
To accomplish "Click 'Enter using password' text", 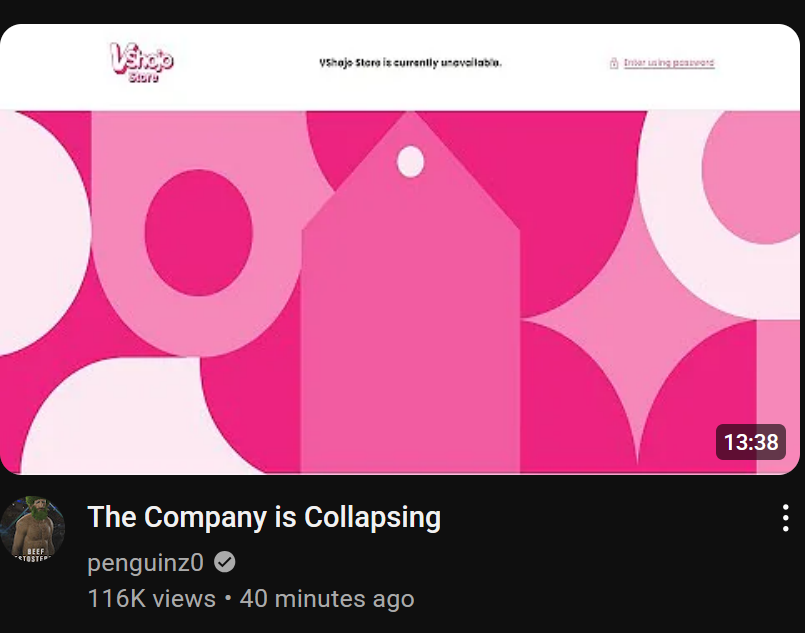I will tap(669, 63).
